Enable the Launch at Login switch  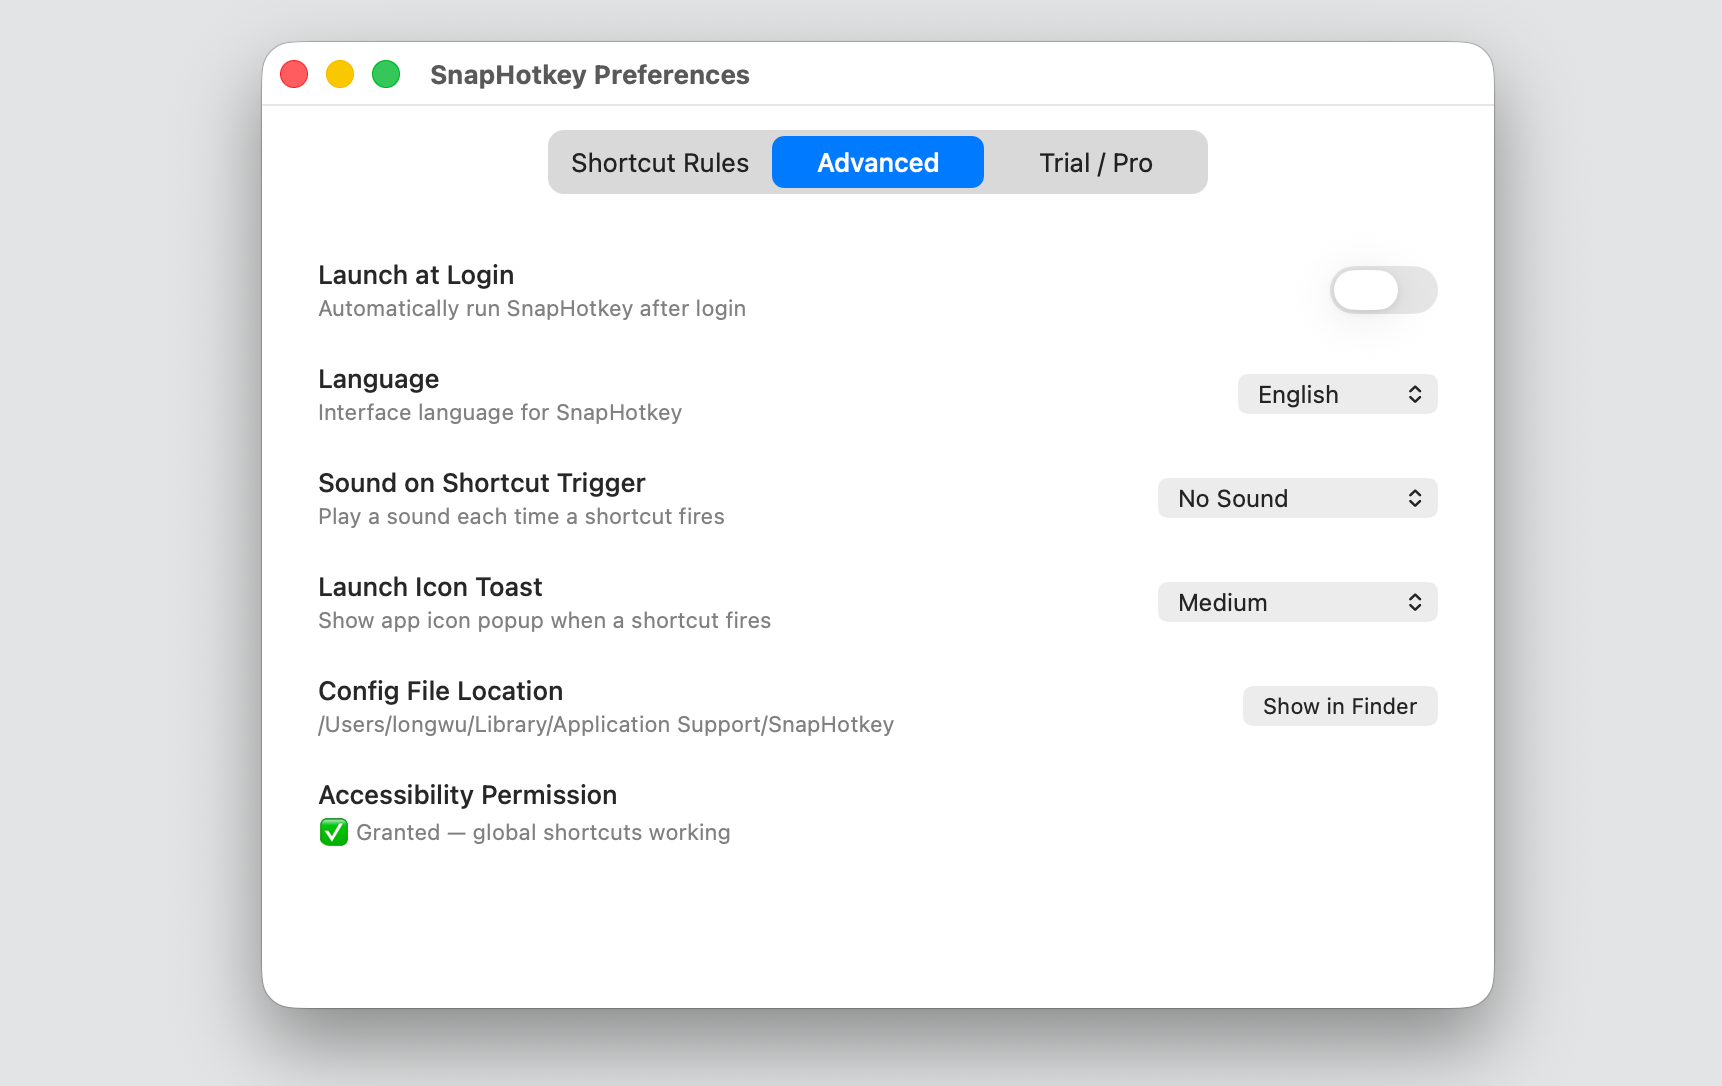[x=1384, y=290]
